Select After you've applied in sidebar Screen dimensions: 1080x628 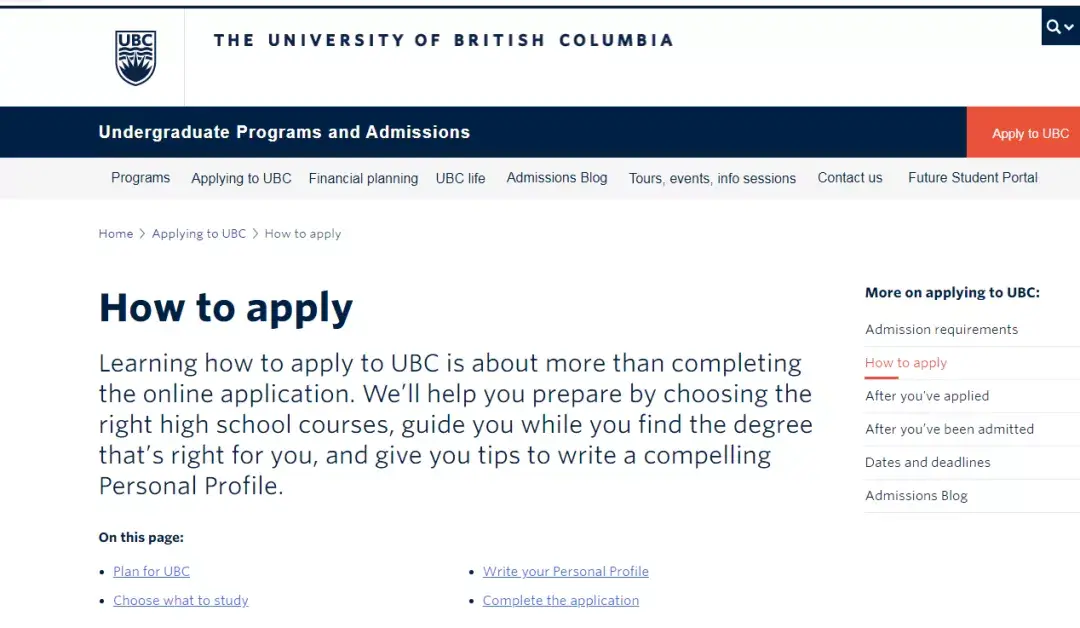(x=926, y=396)
